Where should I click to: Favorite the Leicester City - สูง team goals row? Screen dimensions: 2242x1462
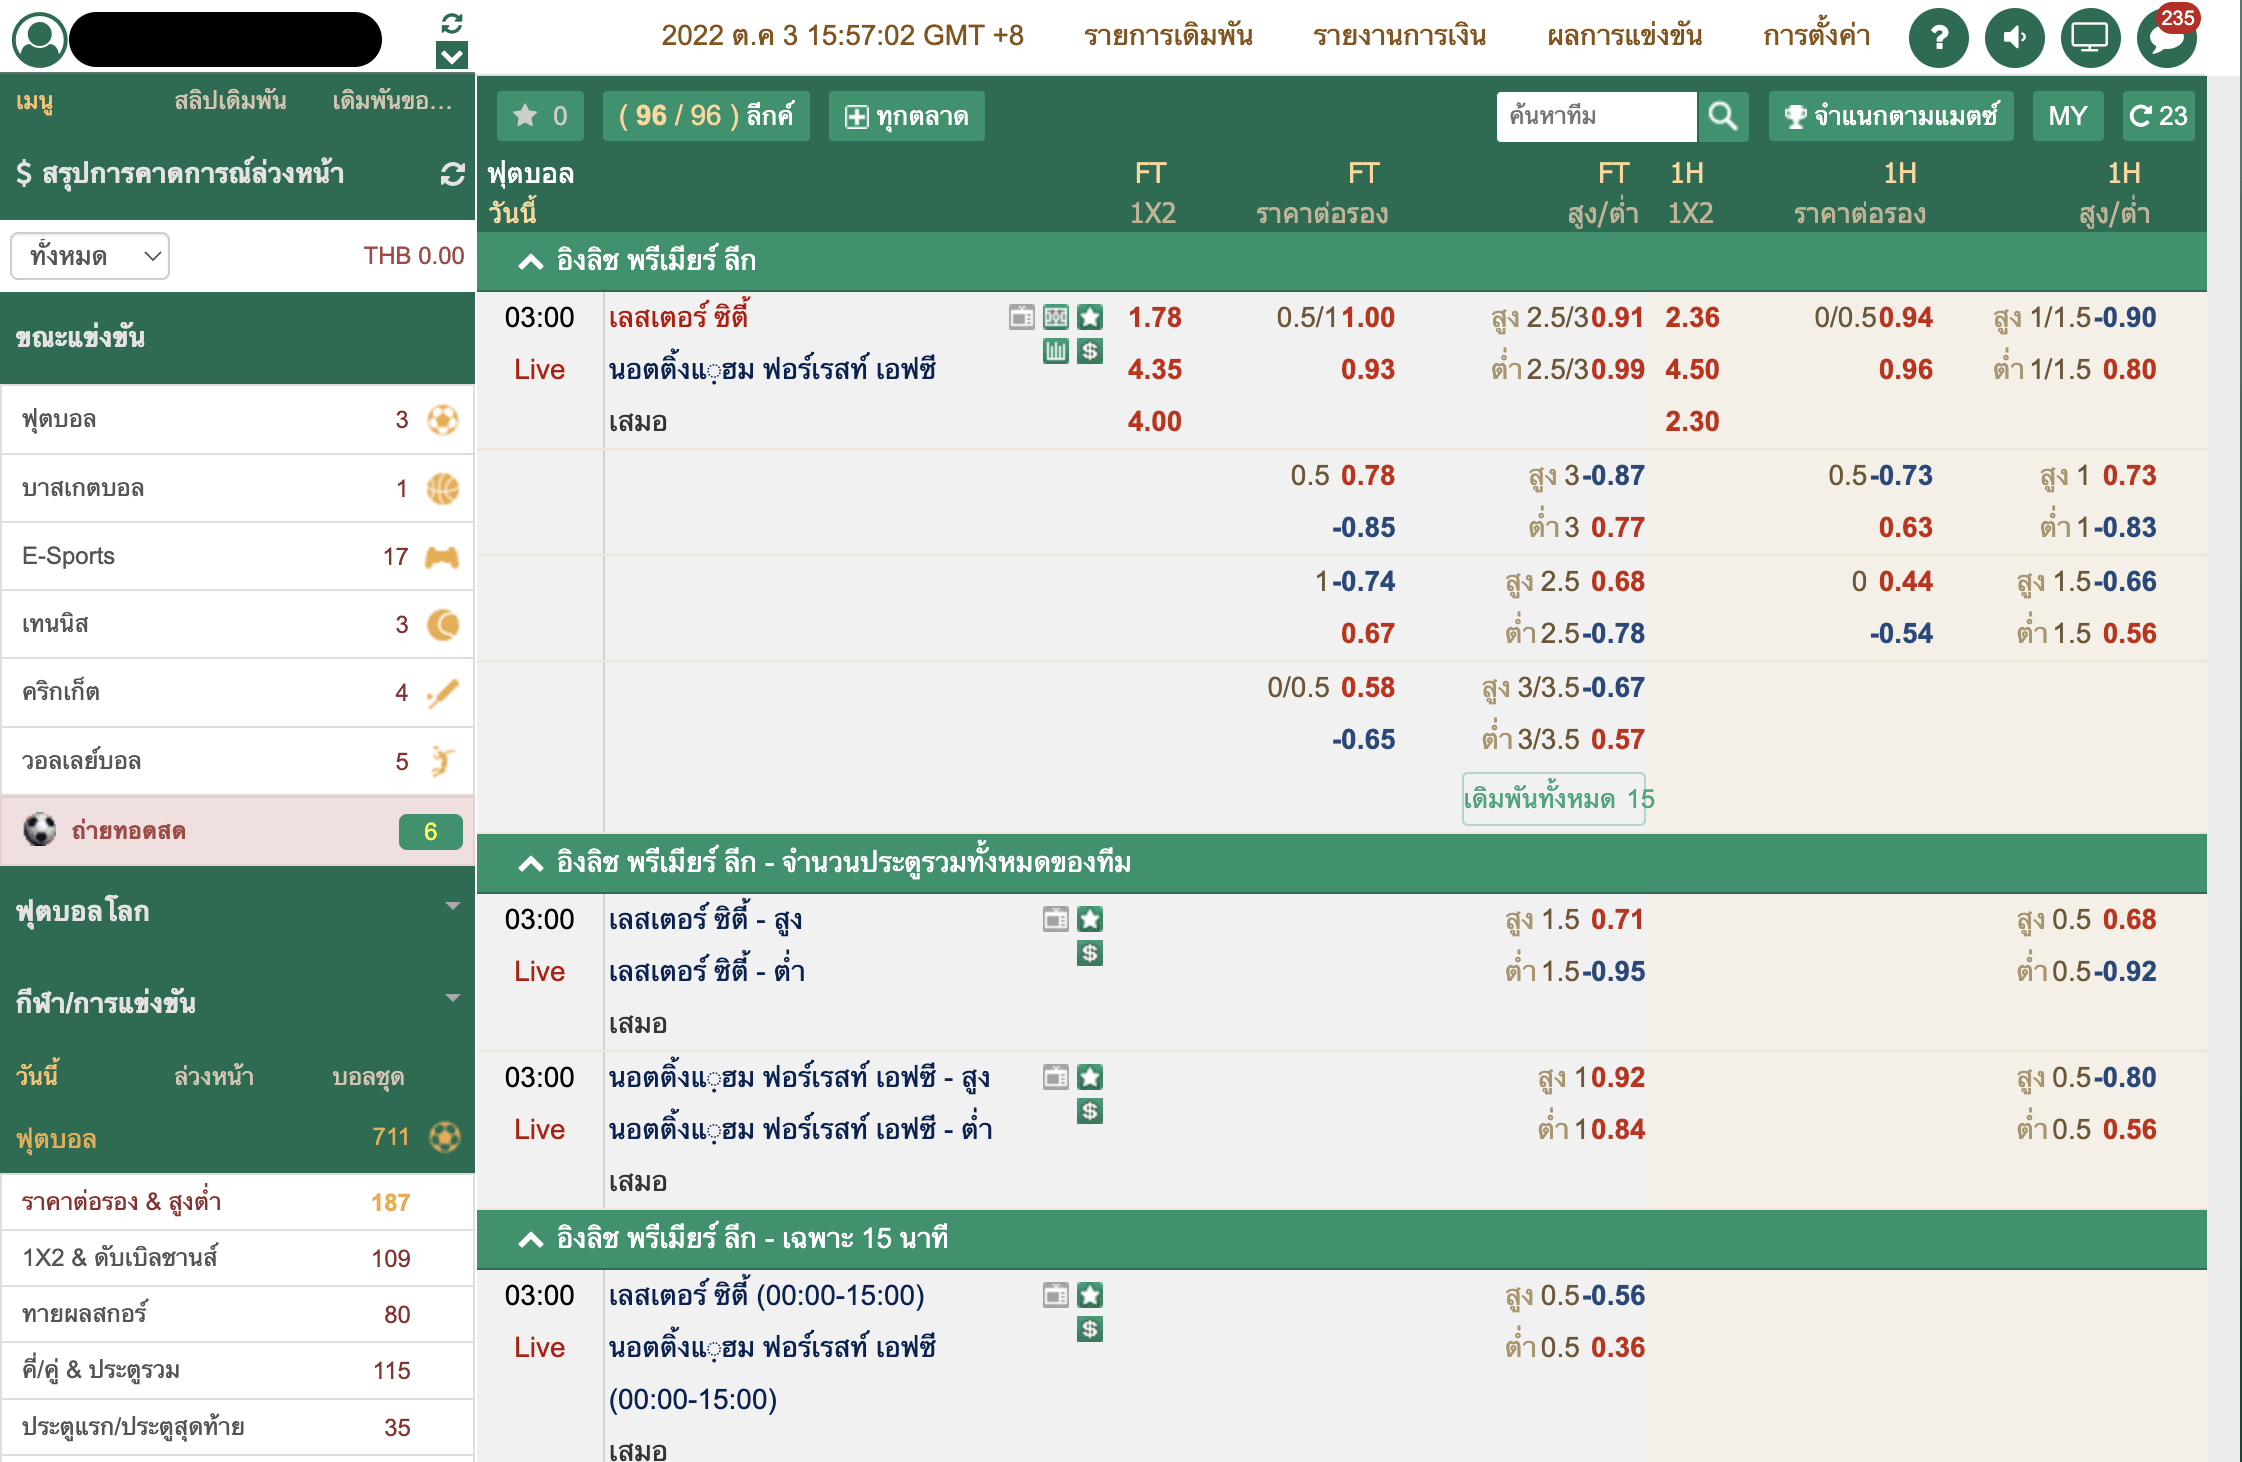point(1090,919)
